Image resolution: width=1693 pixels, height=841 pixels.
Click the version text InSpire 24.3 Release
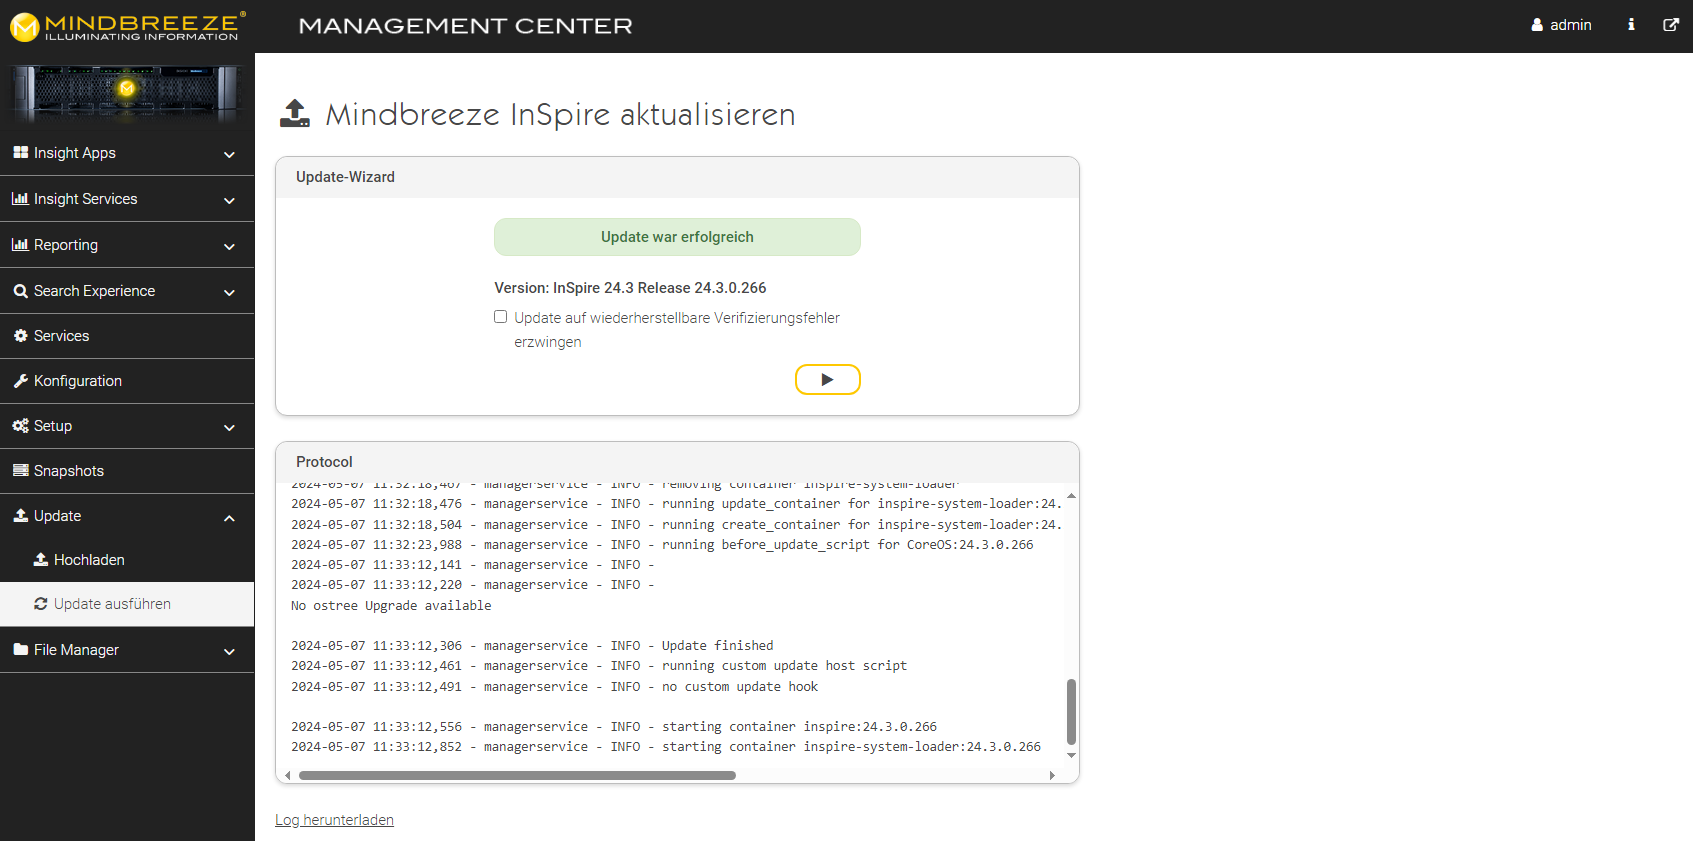pos(630,288)
